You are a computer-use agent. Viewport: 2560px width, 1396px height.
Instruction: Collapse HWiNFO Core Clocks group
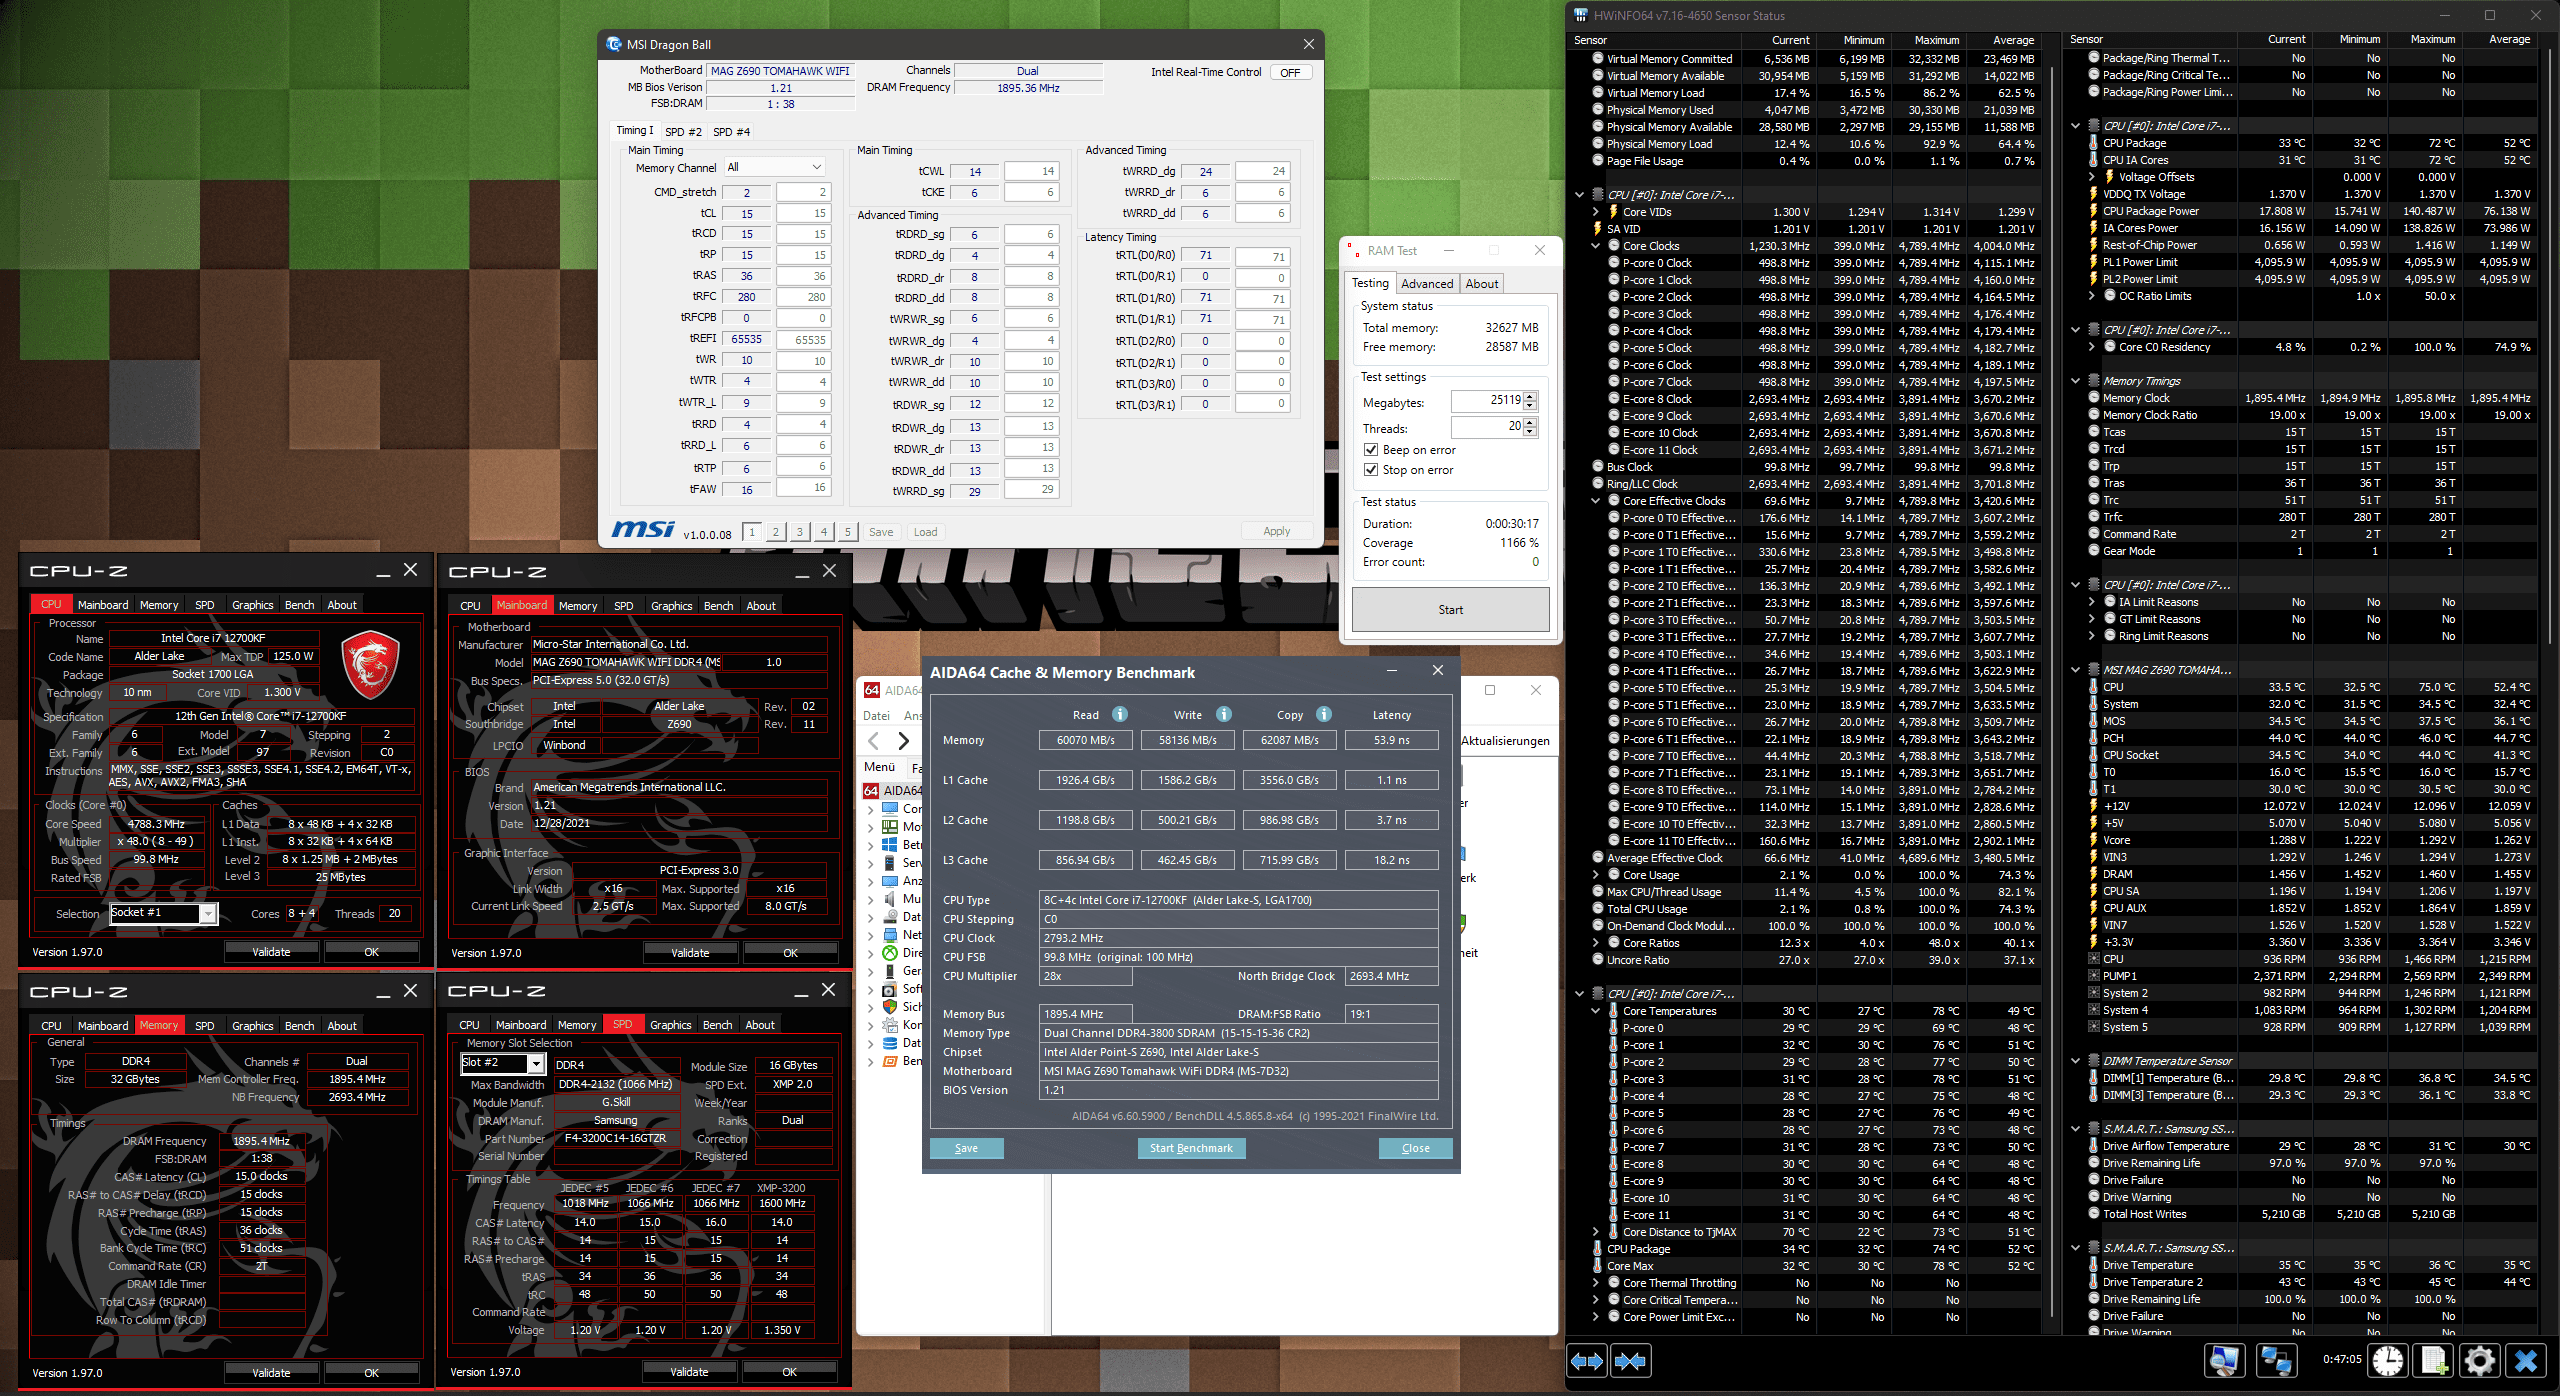tap(1596, 246)
